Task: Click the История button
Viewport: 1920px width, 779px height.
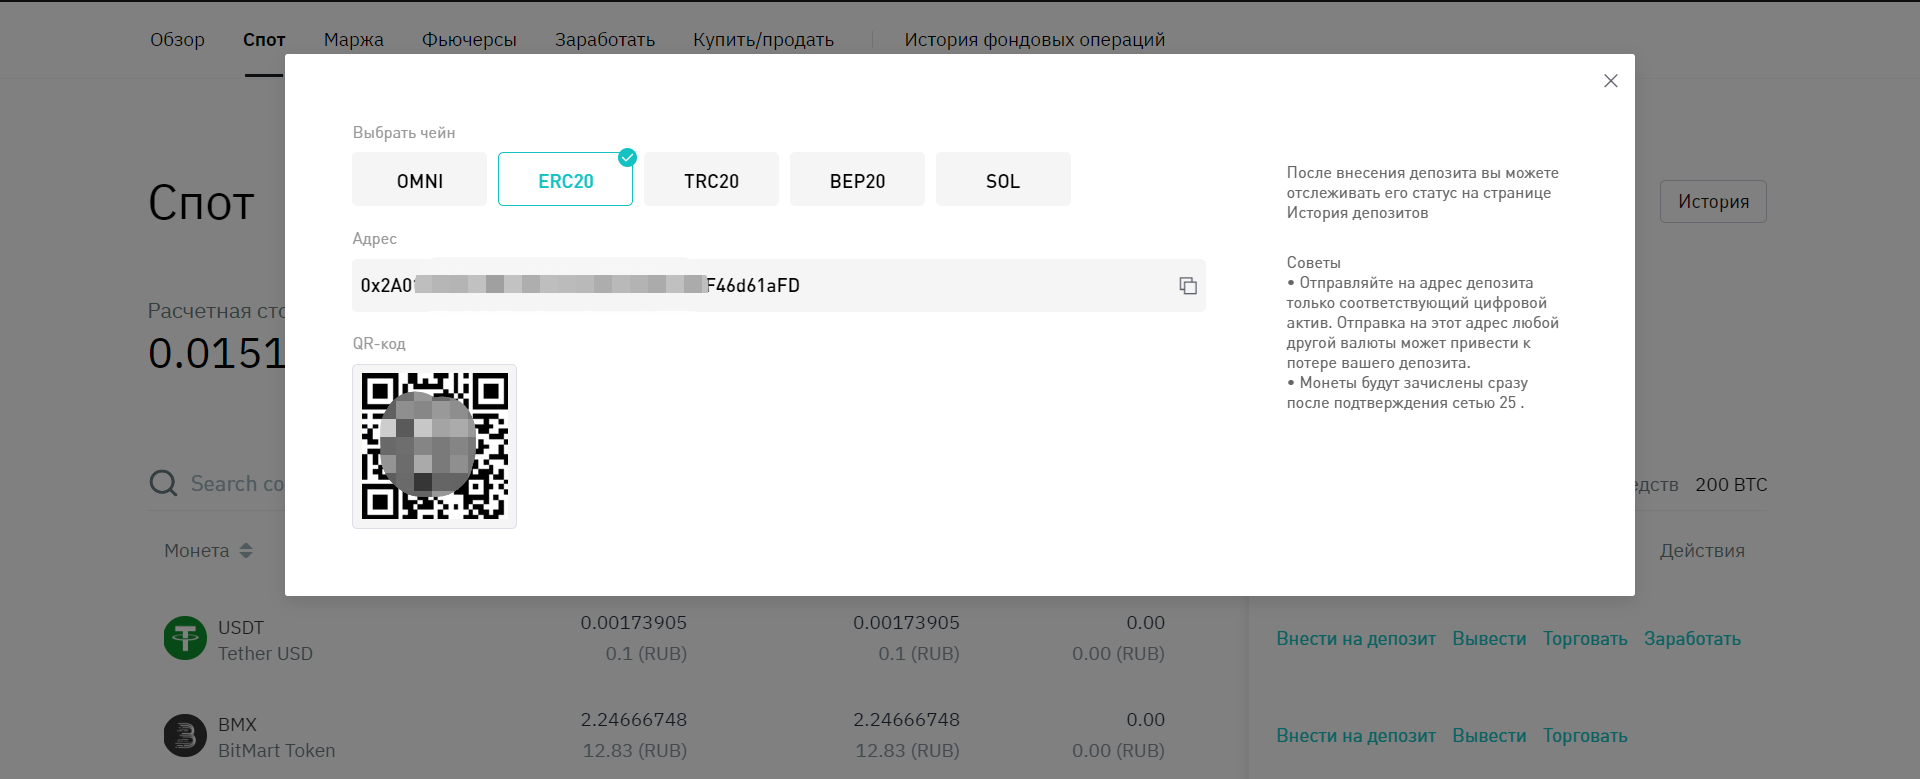Action: (x=1713, y=201)
